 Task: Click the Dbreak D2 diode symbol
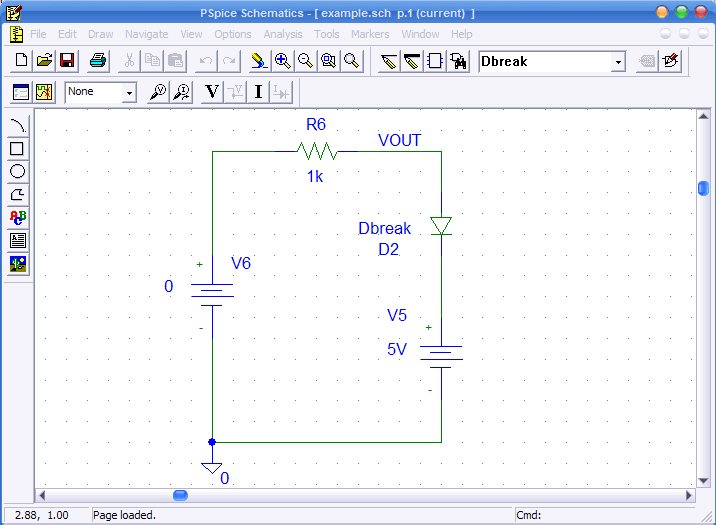441,227
